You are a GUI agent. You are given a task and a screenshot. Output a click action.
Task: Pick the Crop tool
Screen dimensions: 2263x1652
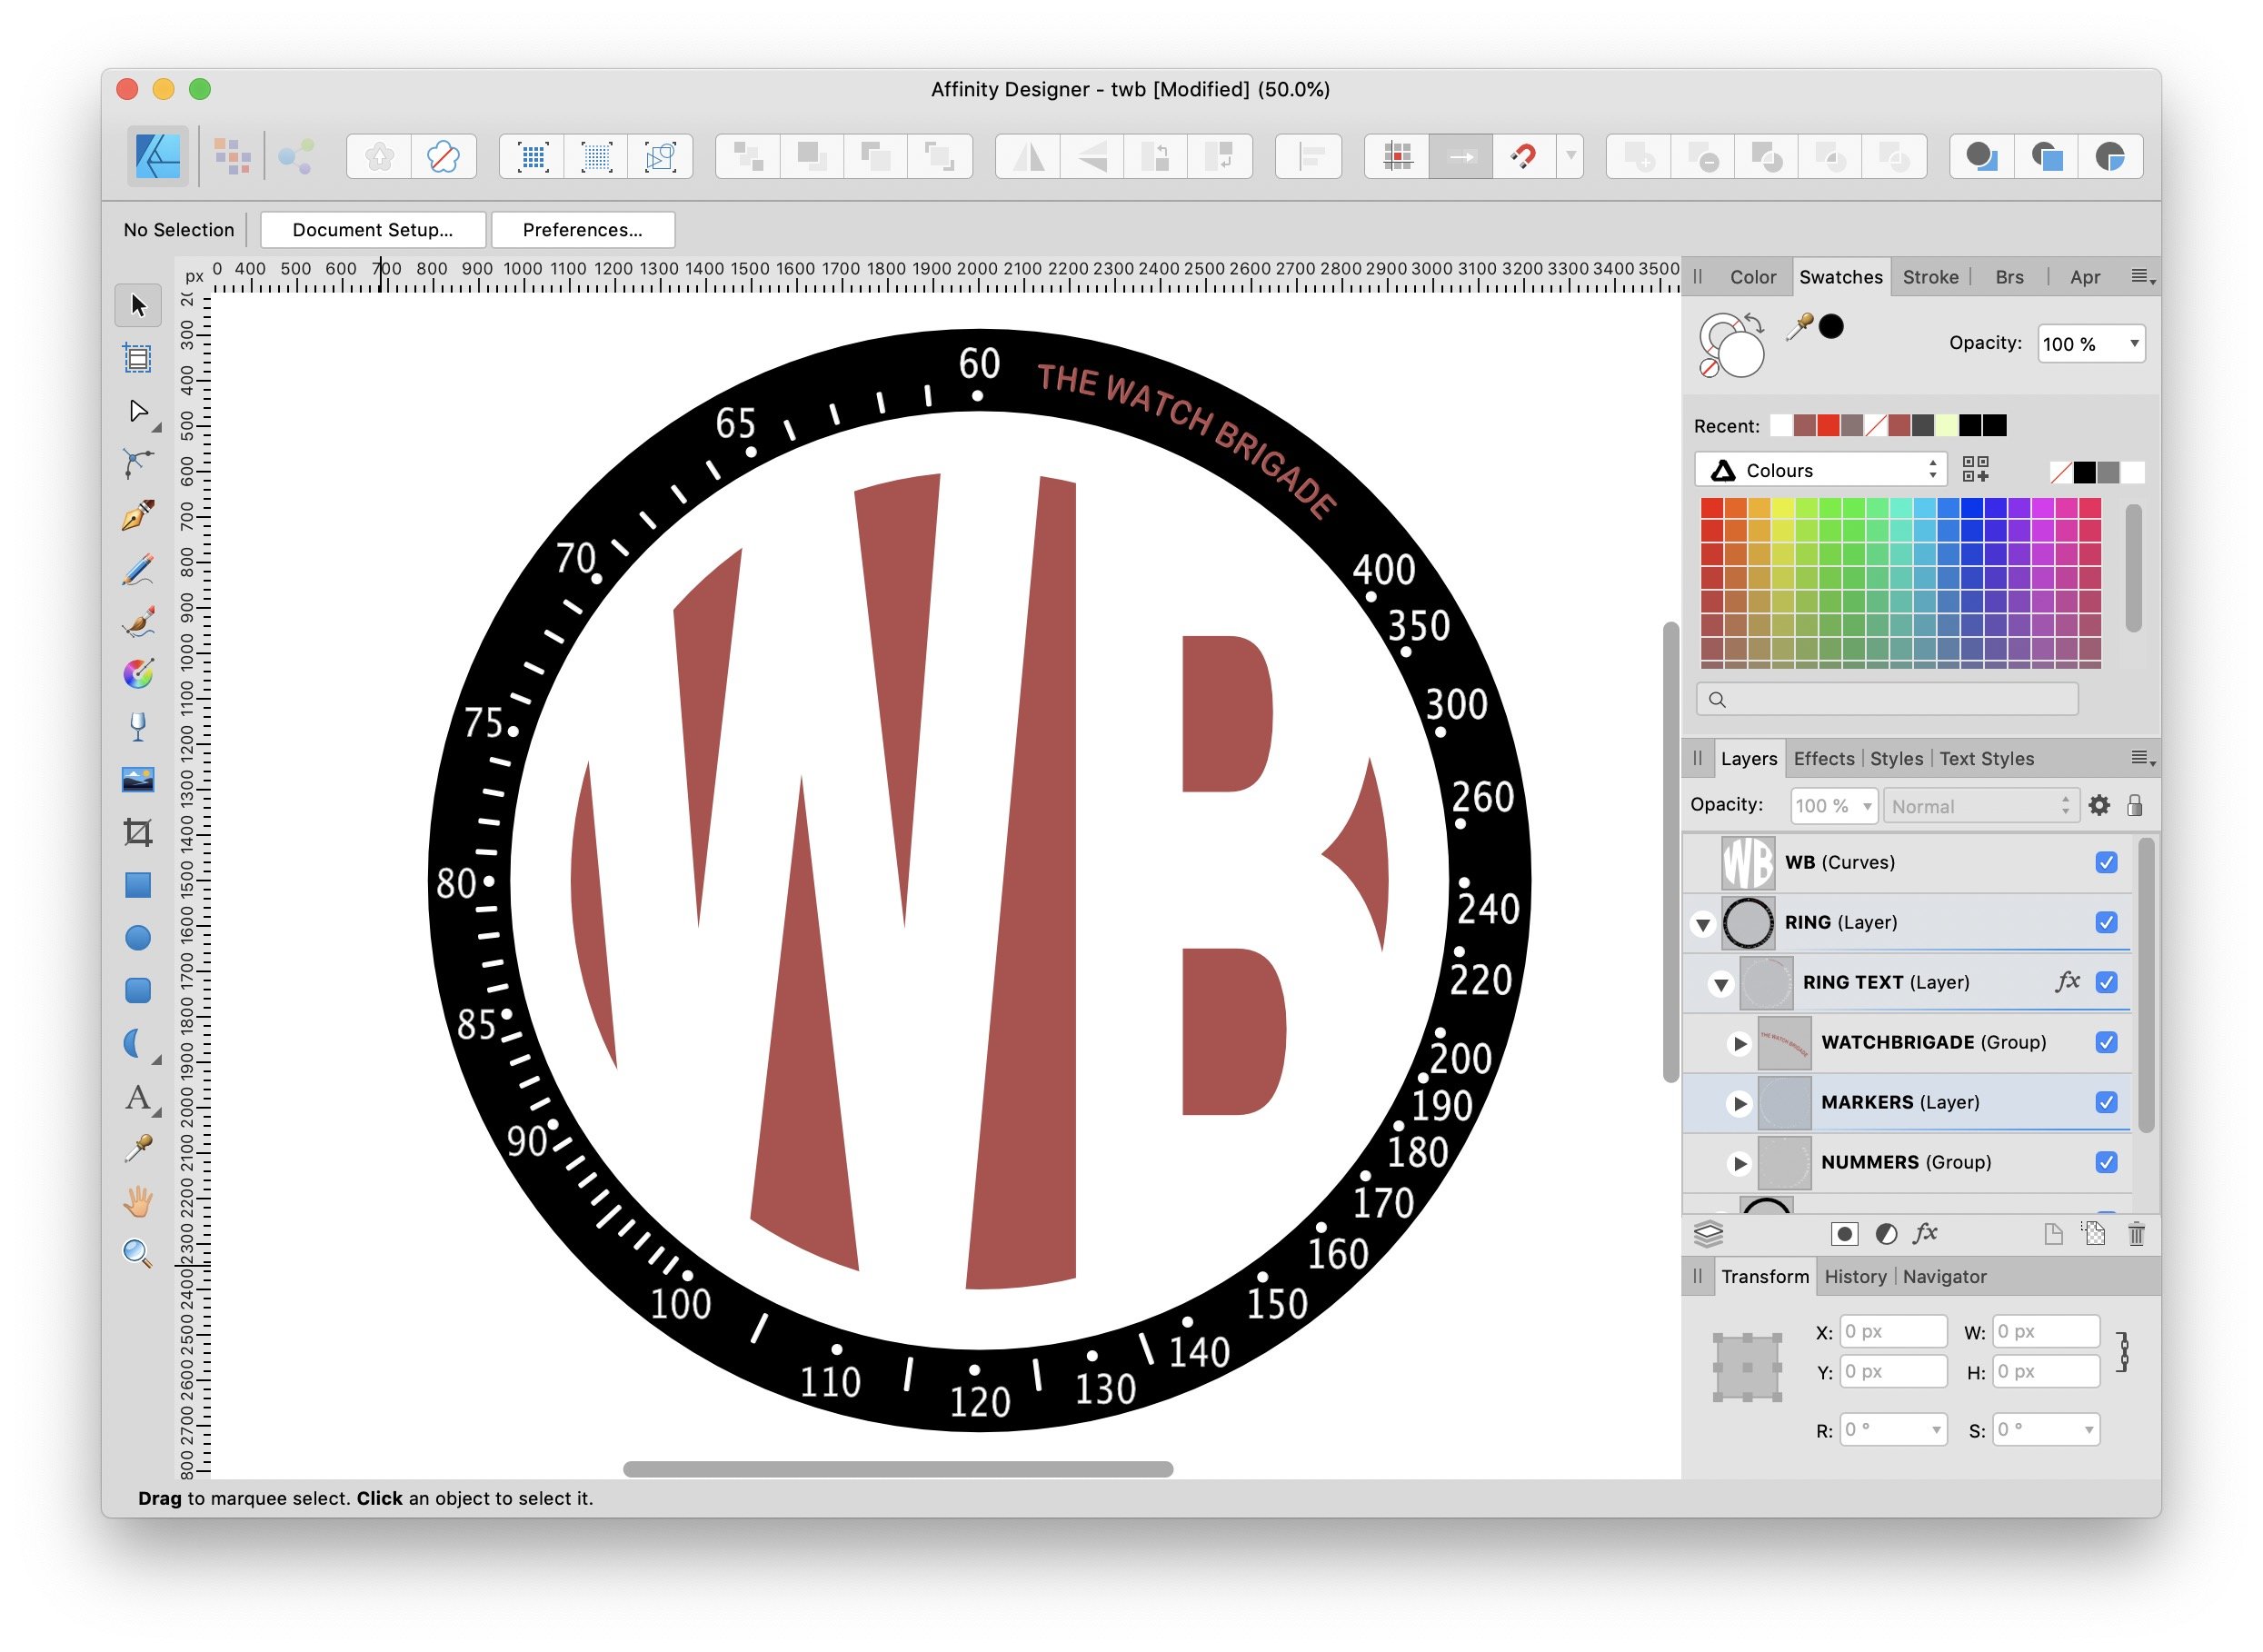[138, 832]
